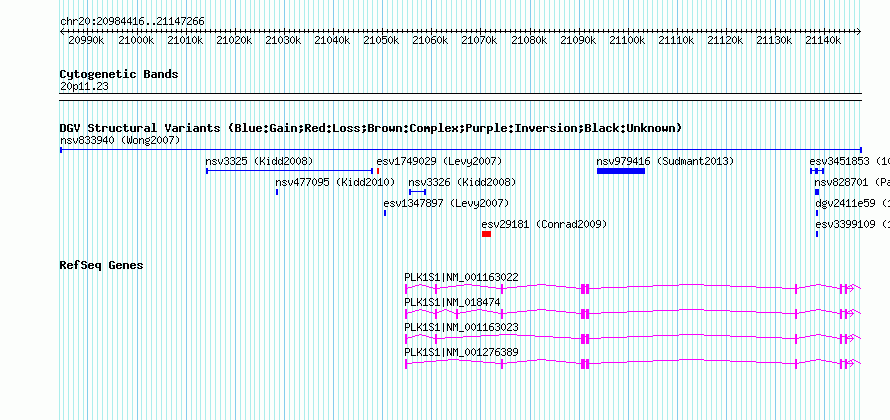This screenshot has width=890, height=420.
Task: Click the 21140k ruler tick label
Action: [824, 40]
